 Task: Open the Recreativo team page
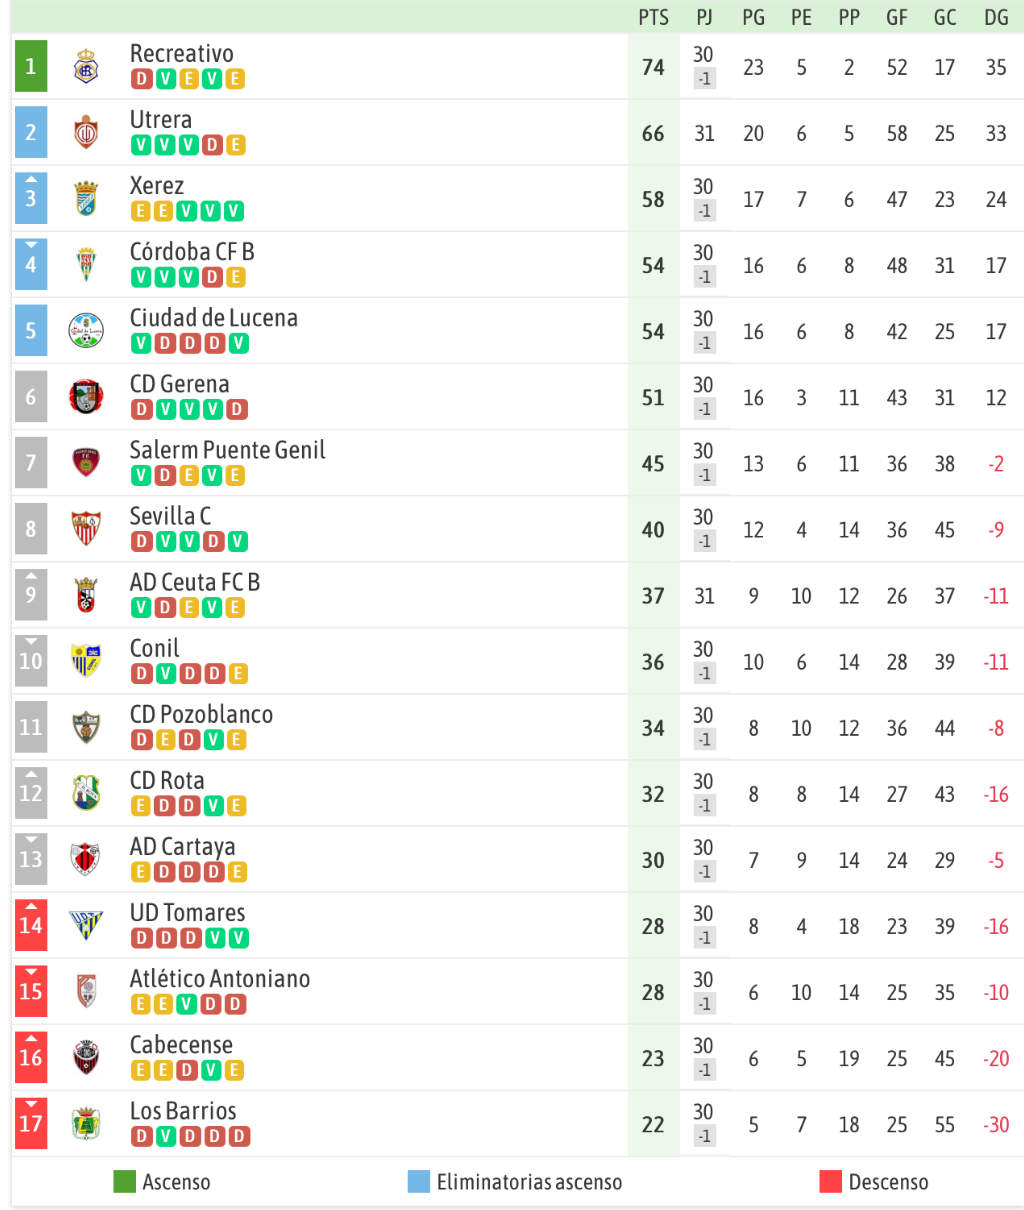(182, 54)
